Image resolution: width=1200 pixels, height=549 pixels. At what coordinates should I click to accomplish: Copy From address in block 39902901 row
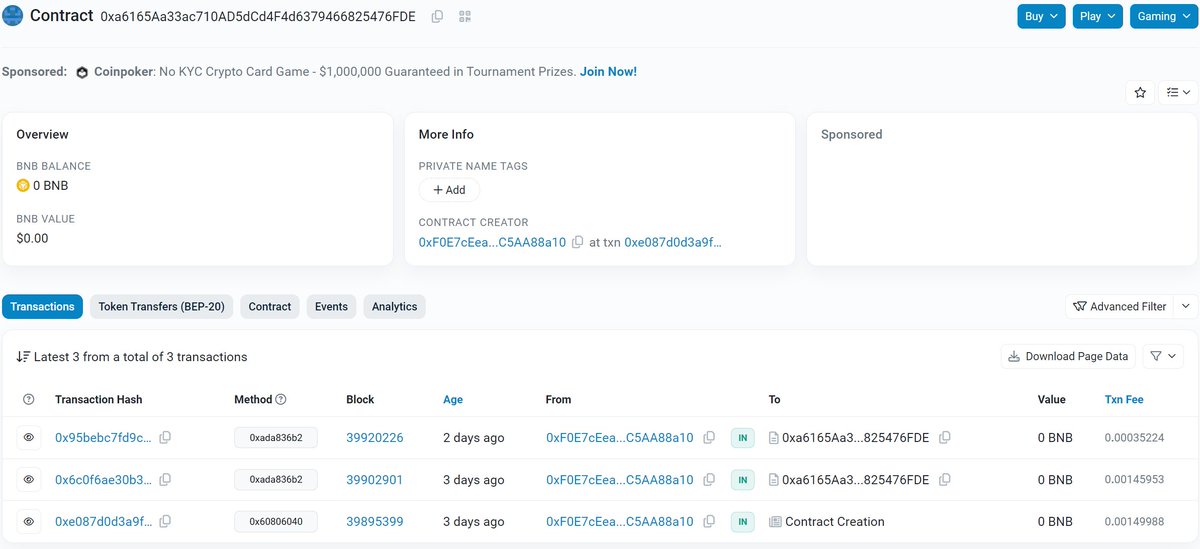coord(709,480)
